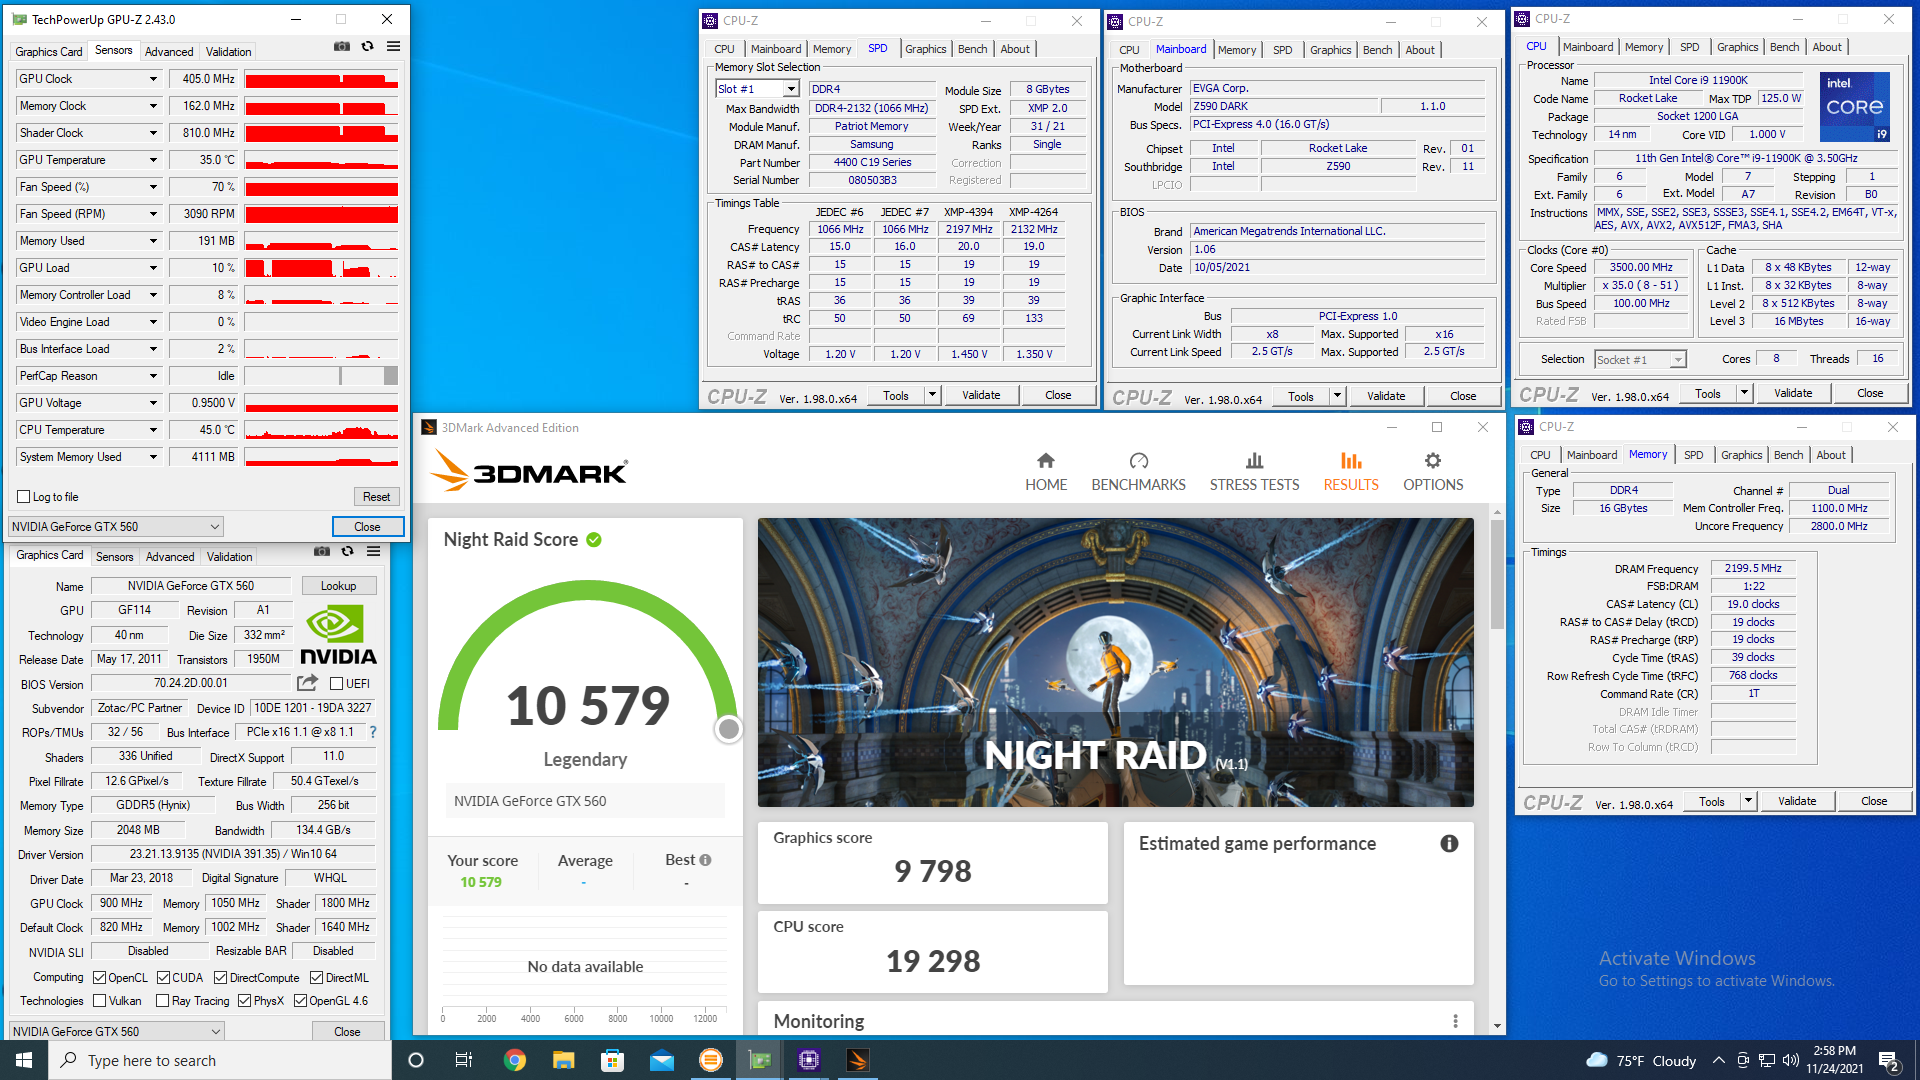Toggle PhysX checkbox
Screen dimensions: 1920x1080
[244, 1001]
